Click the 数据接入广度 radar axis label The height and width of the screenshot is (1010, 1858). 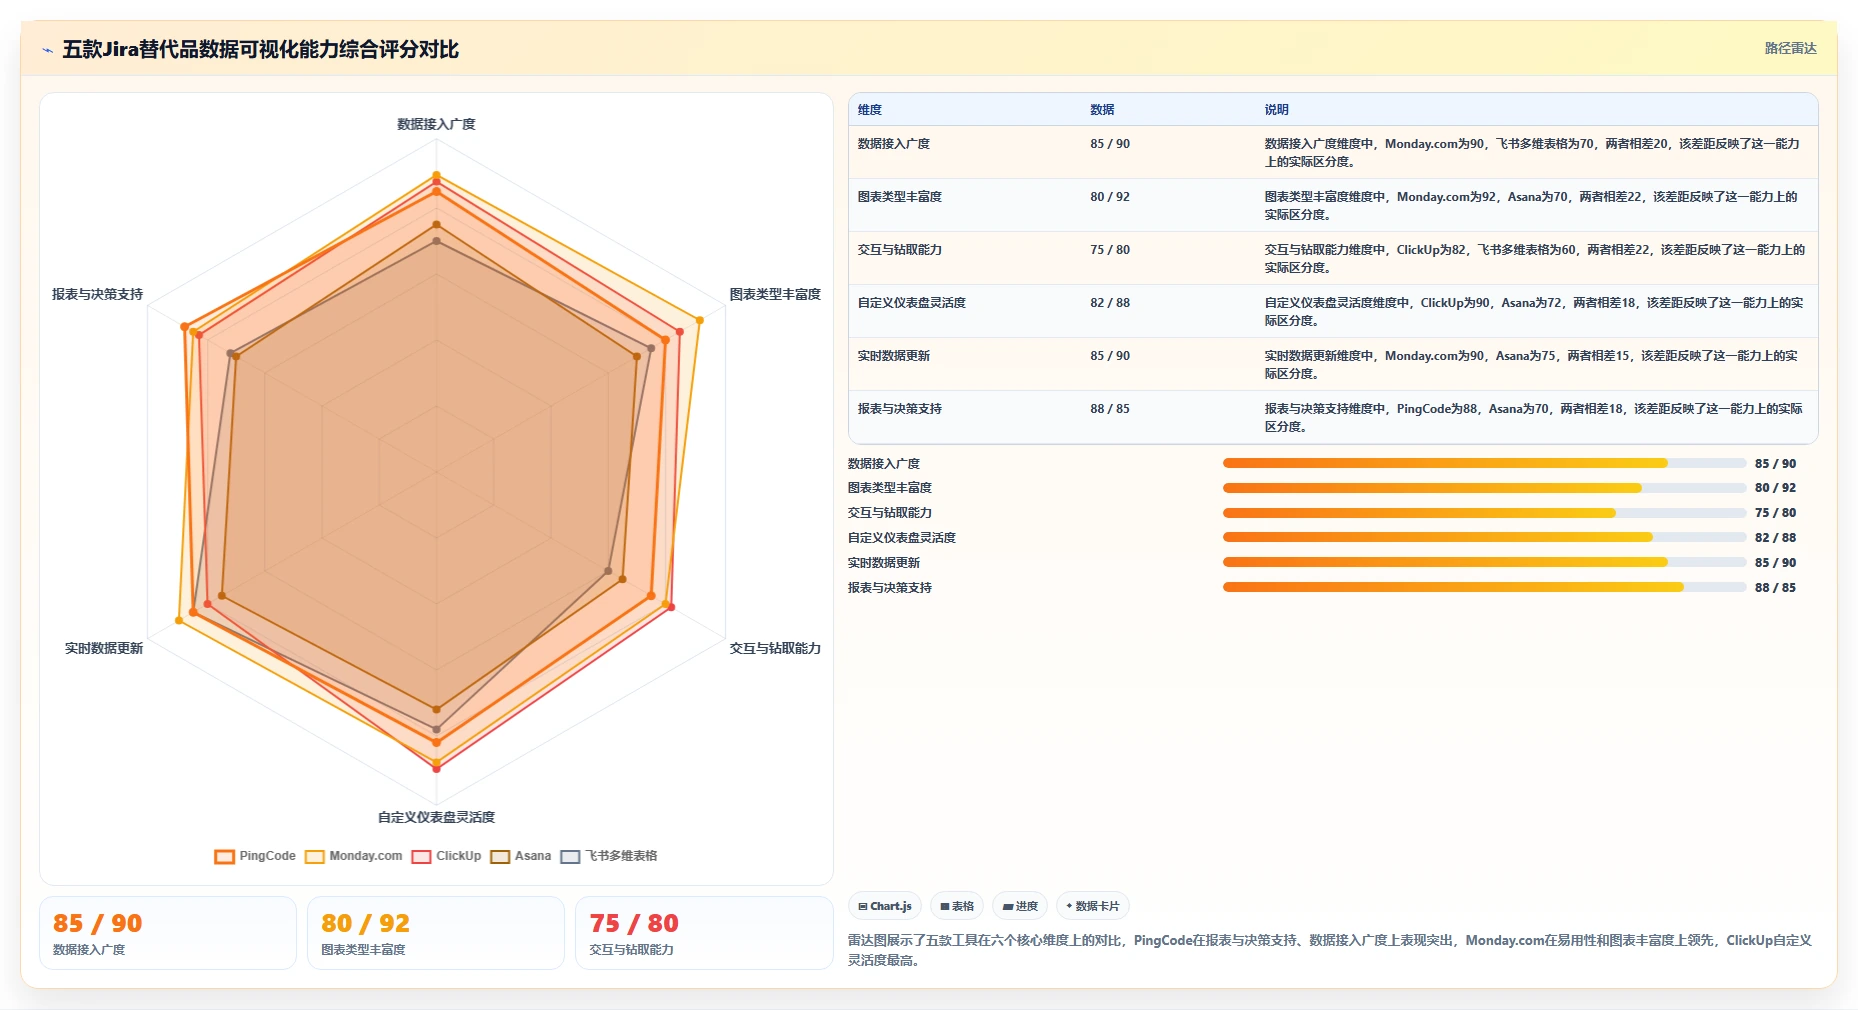coord(436,124)
